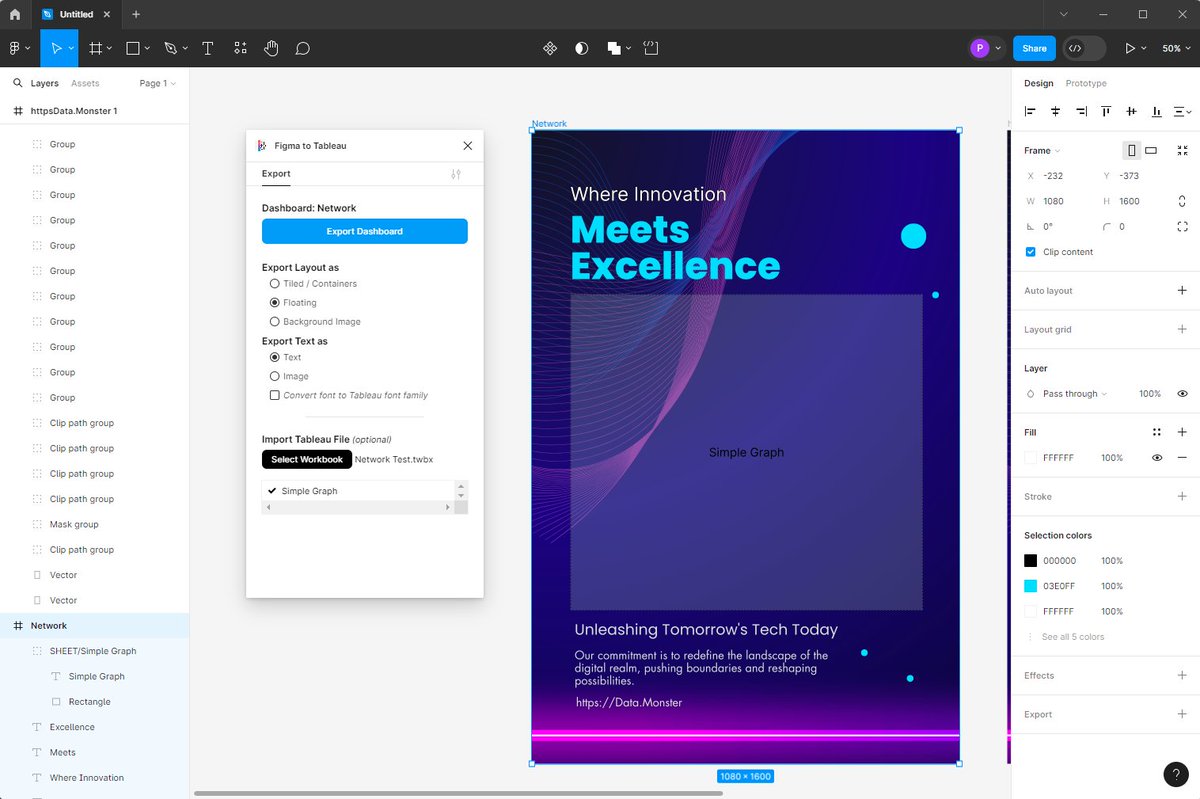Switch to the Prototype tab
Screen dimensions: 1200x799
[x=1086, y=83]
